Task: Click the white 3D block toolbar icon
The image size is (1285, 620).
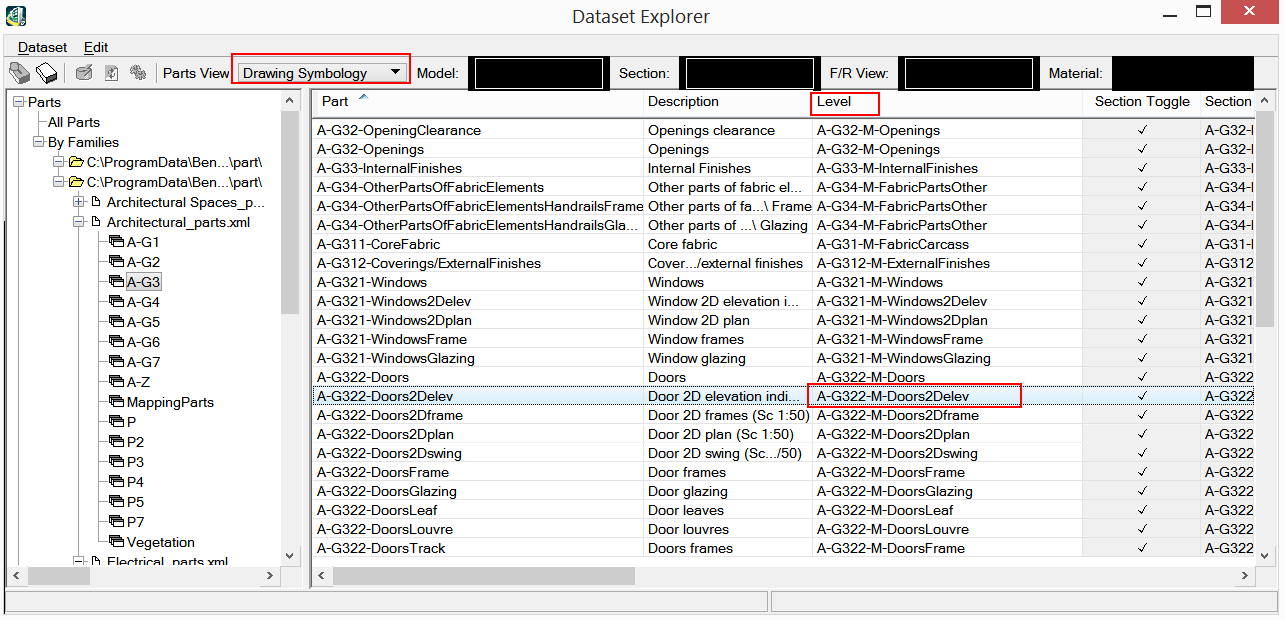Action: pyautogui.click(x=46, y=73)
